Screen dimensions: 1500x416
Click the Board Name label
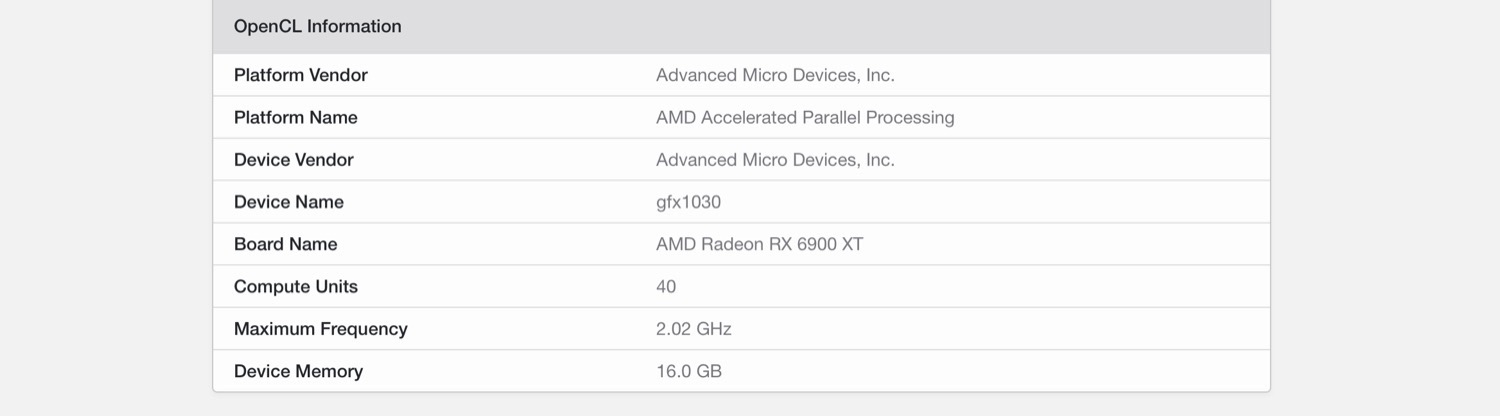point(285,244)
